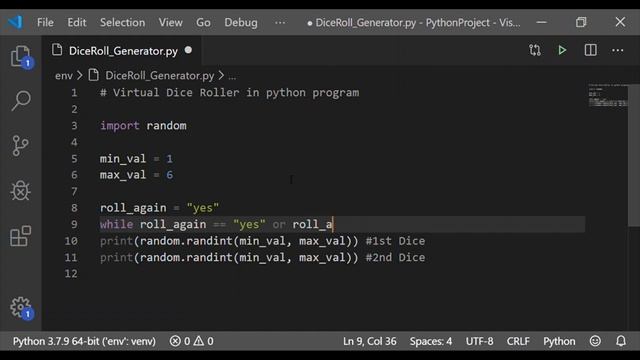
Task: Click the min_val variable on line 5
Action: click(x=122, y=159)
